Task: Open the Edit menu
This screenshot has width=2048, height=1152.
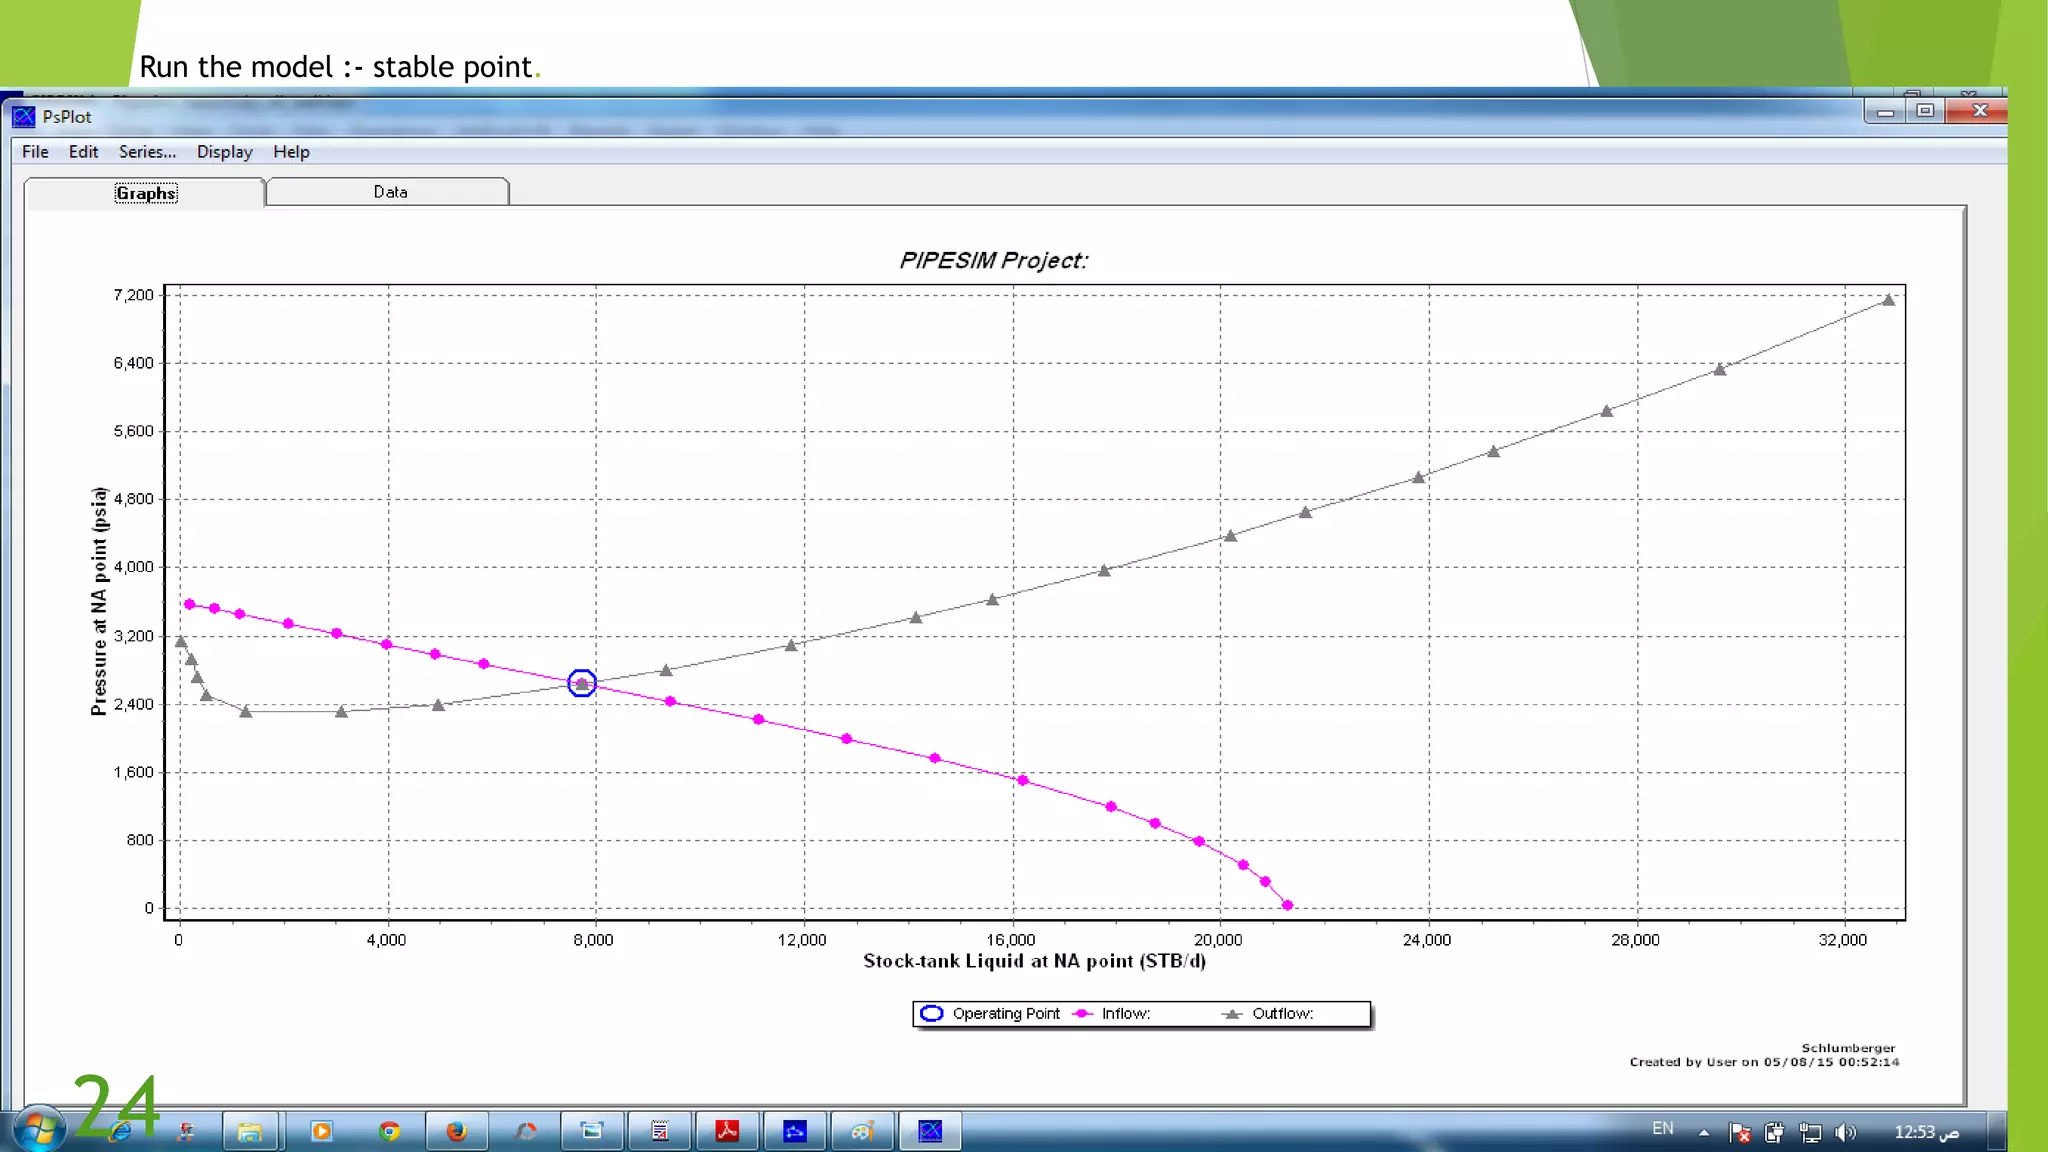Action: pyautogui.click(x=83, y=152)
